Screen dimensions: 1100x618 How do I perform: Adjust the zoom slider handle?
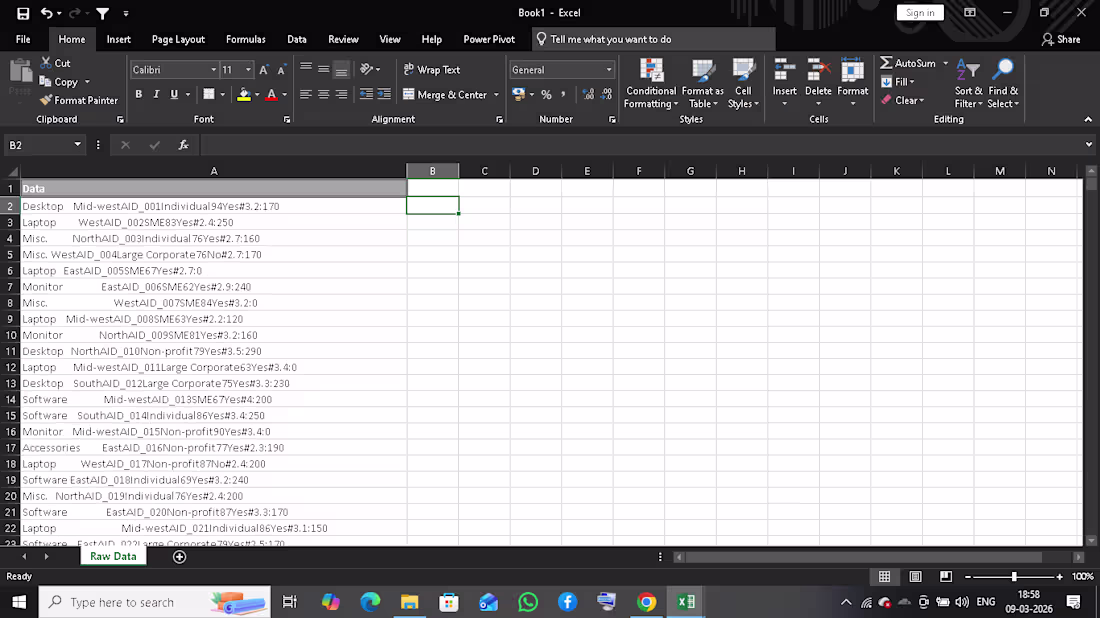coord(1014,577)
